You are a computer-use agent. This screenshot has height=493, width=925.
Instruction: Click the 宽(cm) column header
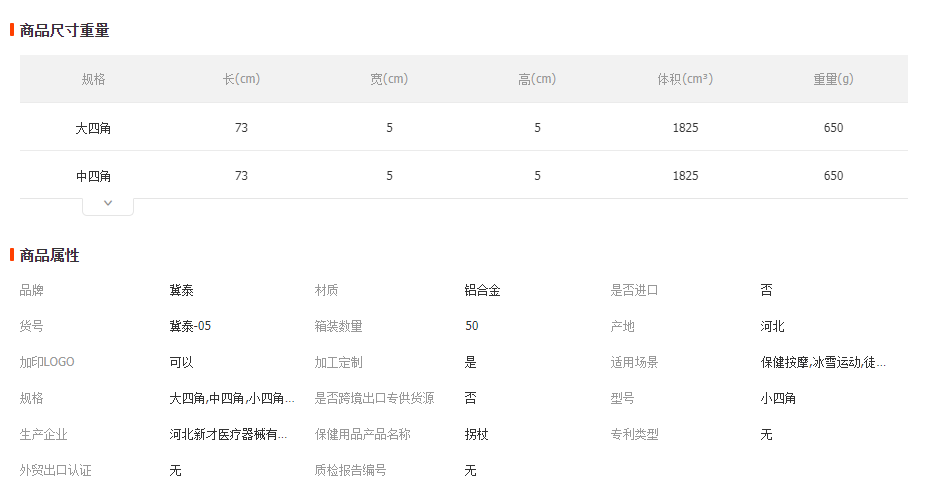click(389, 79)
